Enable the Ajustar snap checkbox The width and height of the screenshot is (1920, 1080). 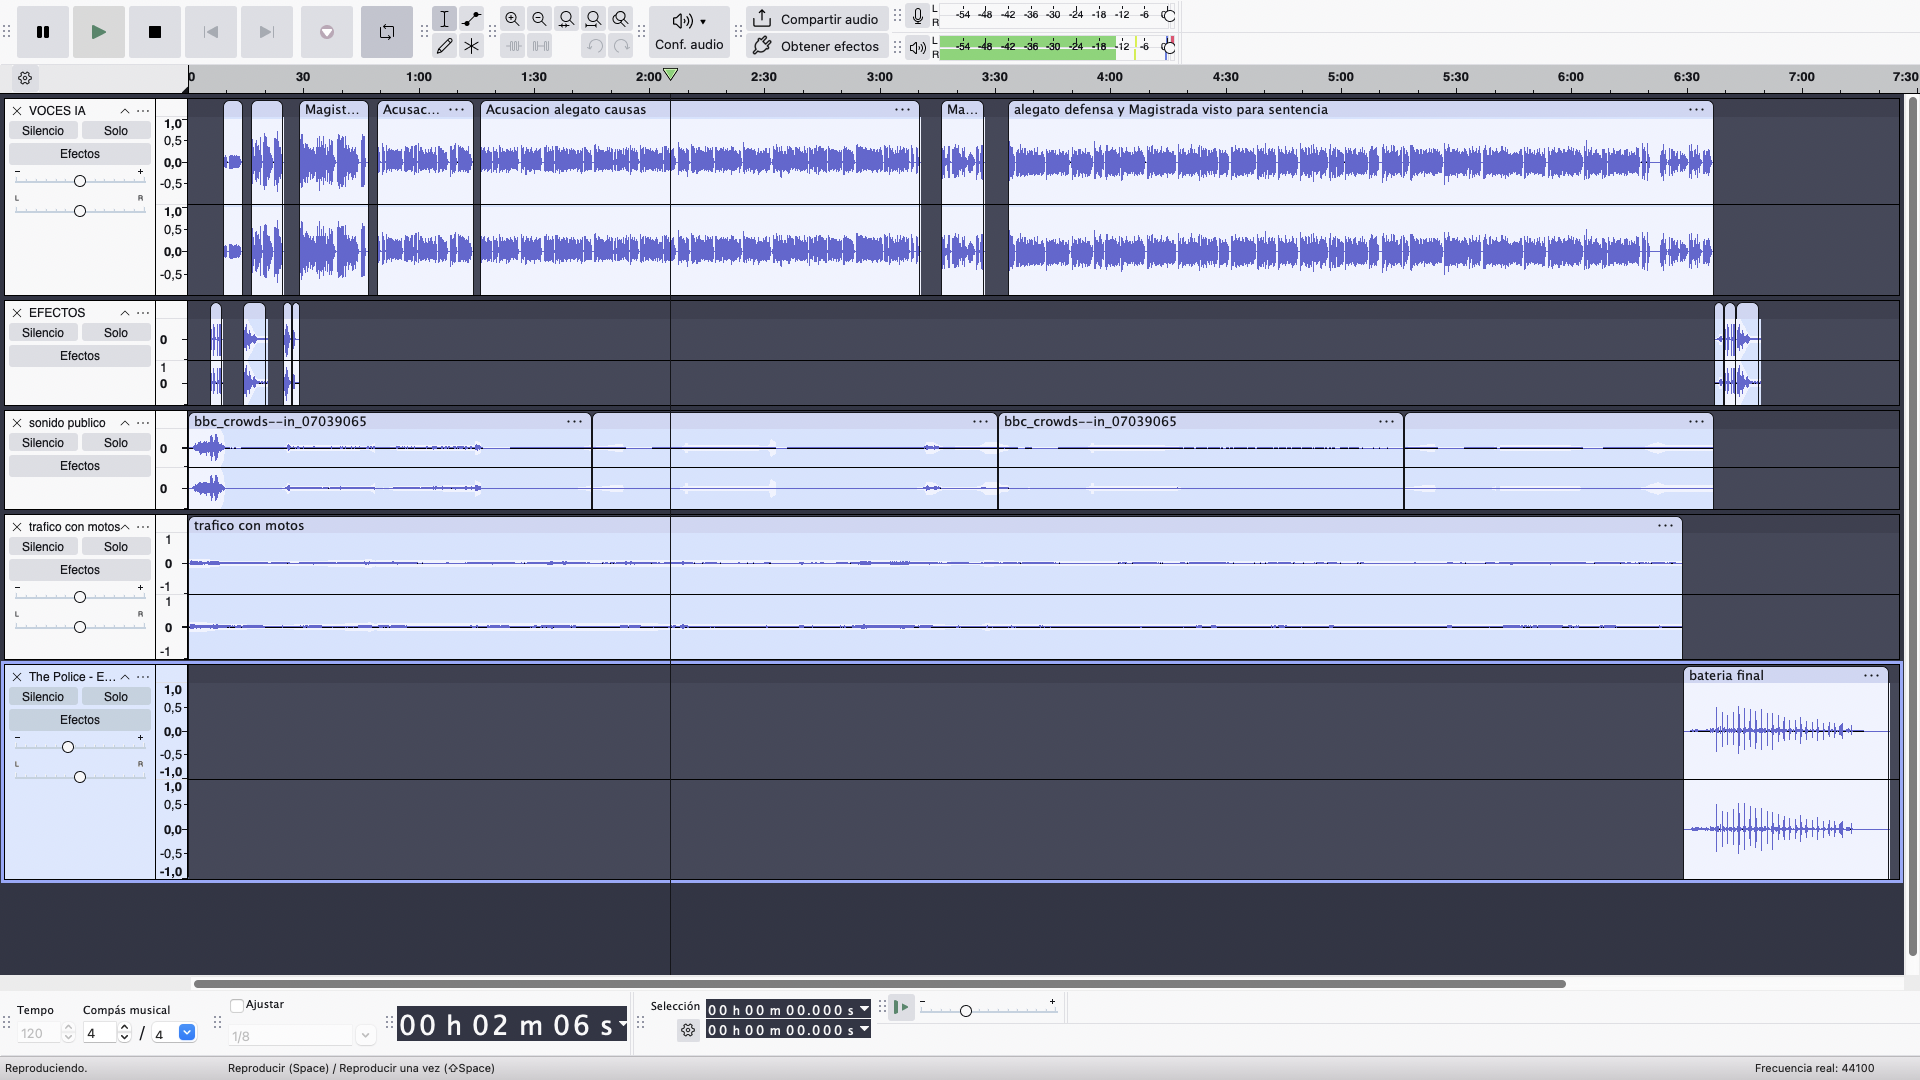pyautogui.click(x=237, y=1005)
